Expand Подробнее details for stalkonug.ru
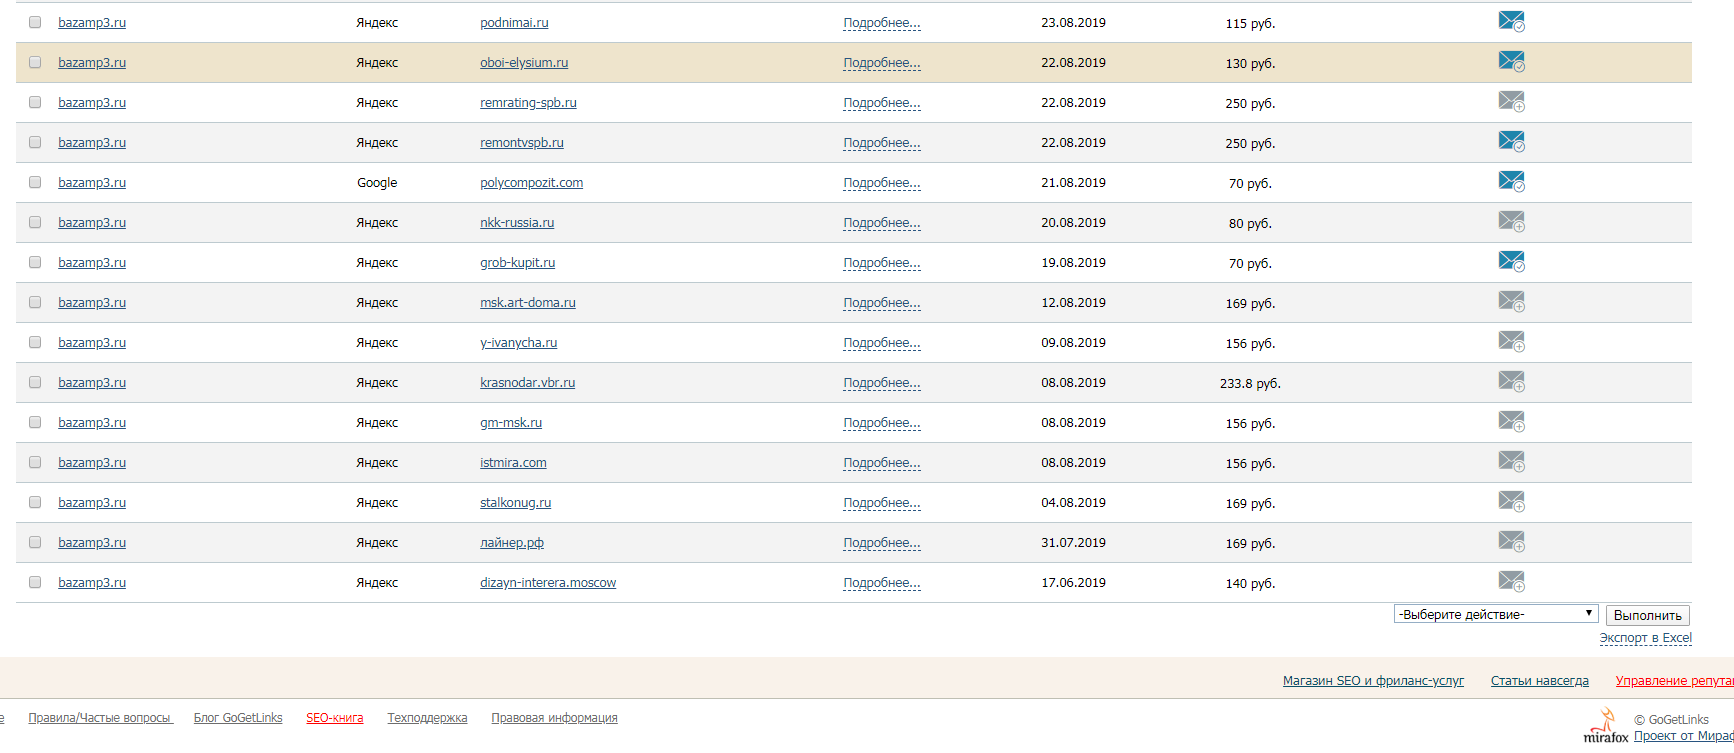1734x753 pixels. pos(881,503)
